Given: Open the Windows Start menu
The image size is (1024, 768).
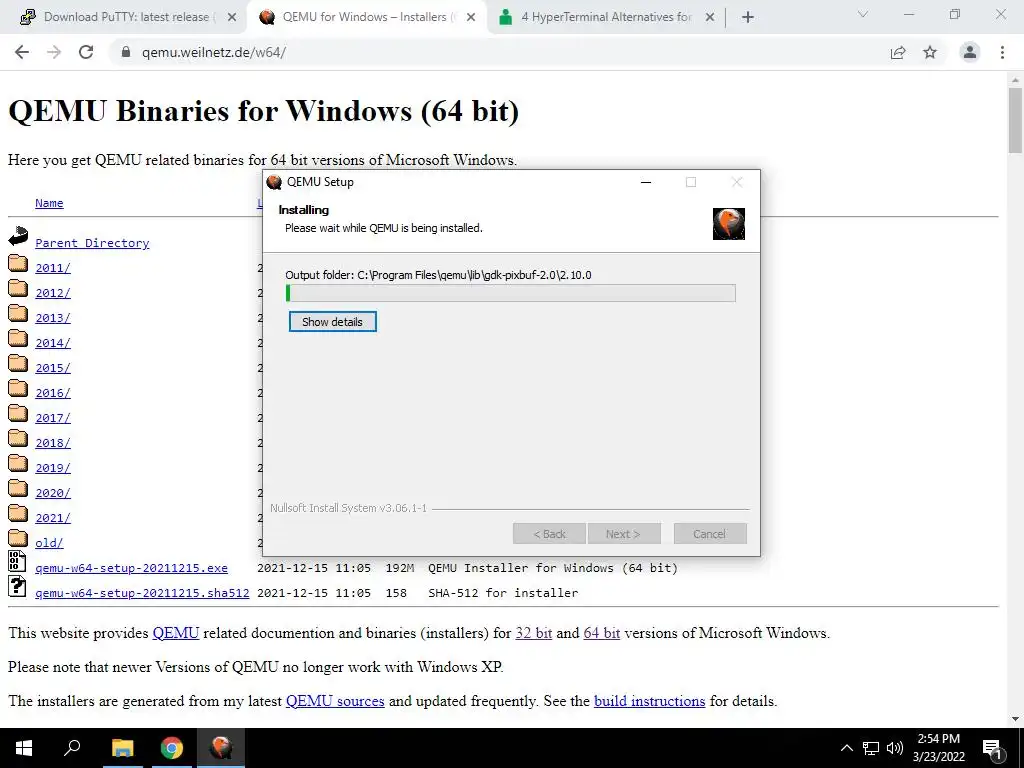Looking at the screenshot, I should [24, 748].
